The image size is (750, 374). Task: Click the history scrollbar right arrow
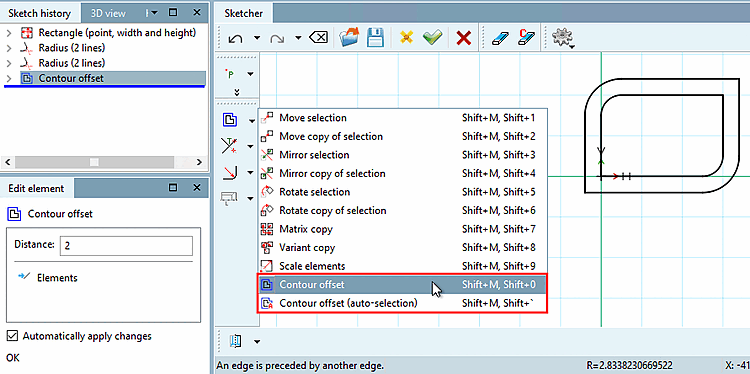pyautogui.click(x=199, y=163)
